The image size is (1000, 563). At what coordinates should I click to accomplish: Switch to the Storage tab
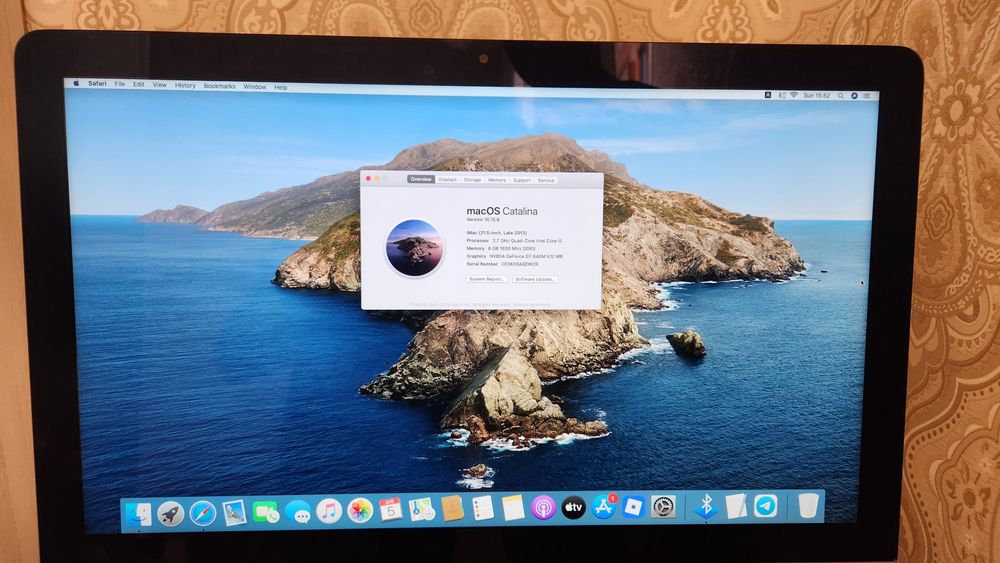tap(473, 180)
